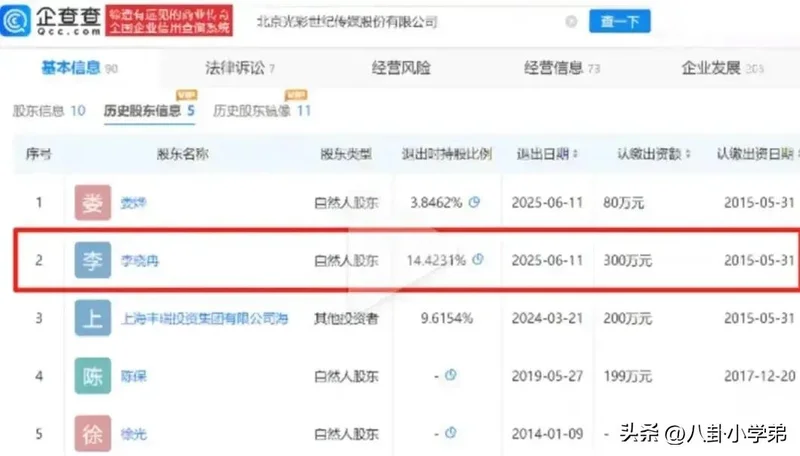This screenshot has width=800, height=456.
Task: Click the chart icon in the 2019-05-27 row
Action: pos(450,375)
